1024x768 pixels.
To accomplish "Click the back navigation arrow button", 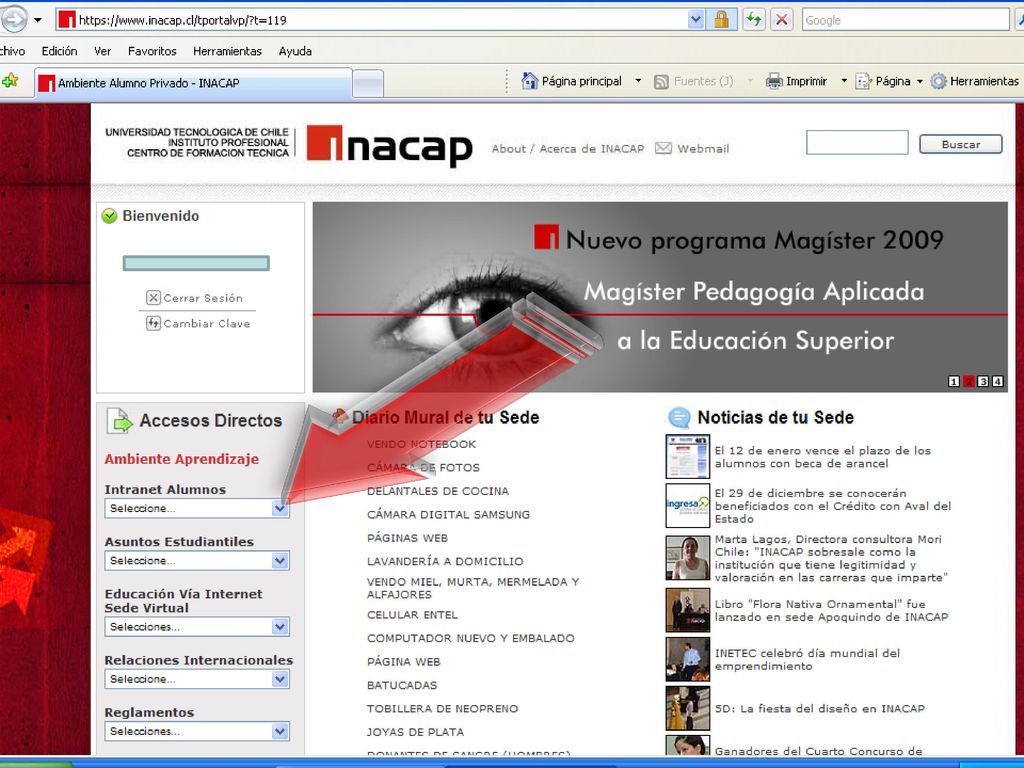I will point(14,20).
